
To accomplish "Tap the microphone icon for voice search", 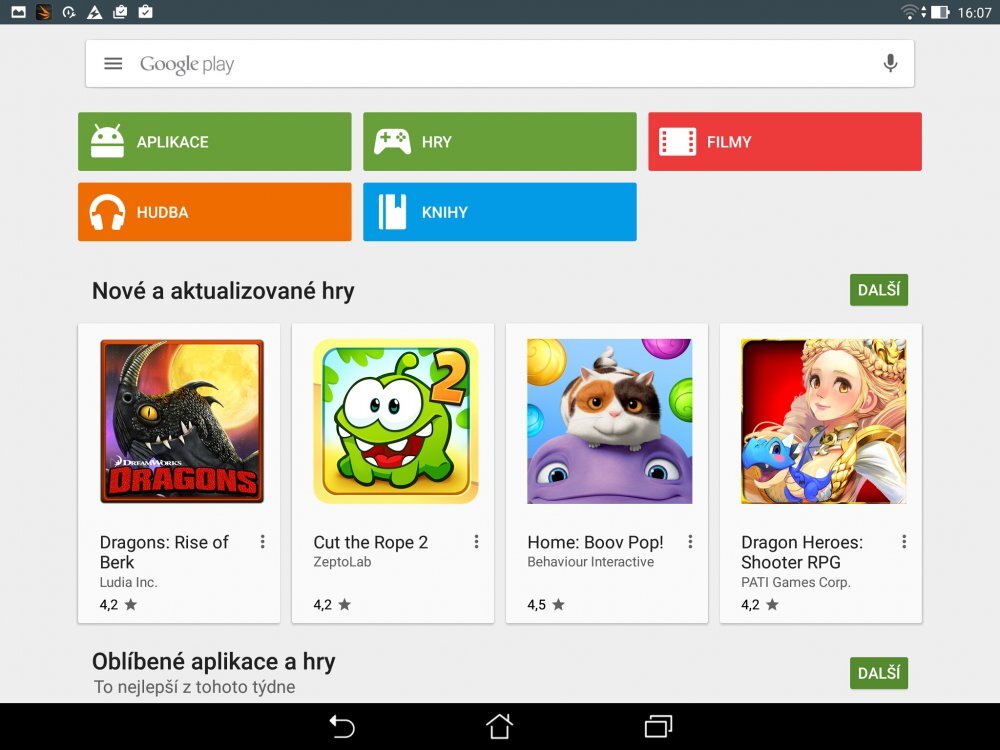I will coord(890,62).
